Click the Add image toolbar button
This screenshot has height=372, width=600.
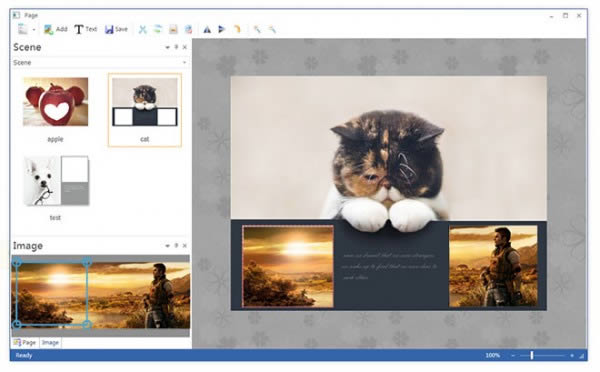(x=55, y=29)
